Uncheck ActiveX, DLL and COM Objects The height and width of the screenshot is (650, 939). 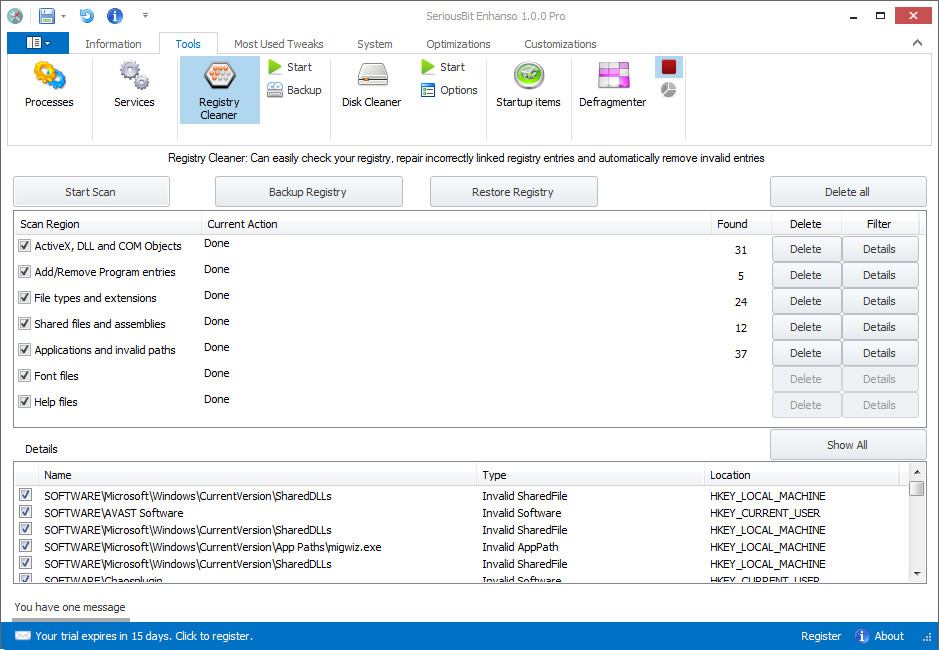coord(25,246)
